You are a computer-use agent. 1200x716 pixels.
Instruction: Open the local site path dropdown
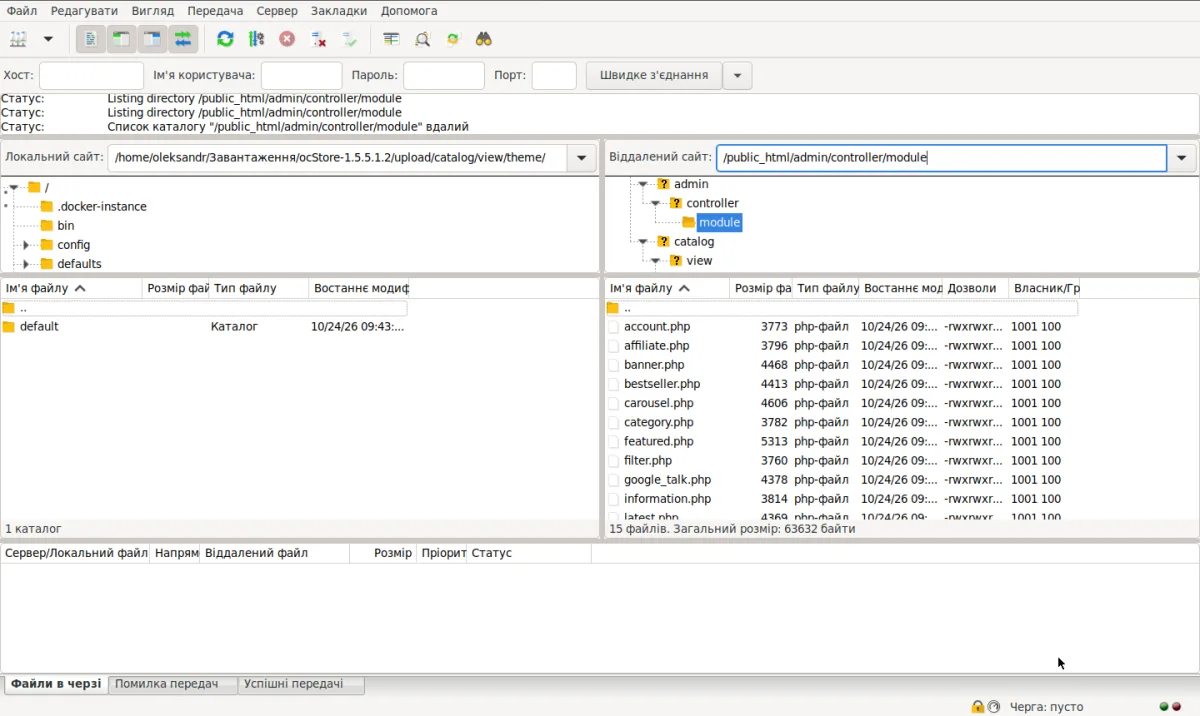click(581, 158)
